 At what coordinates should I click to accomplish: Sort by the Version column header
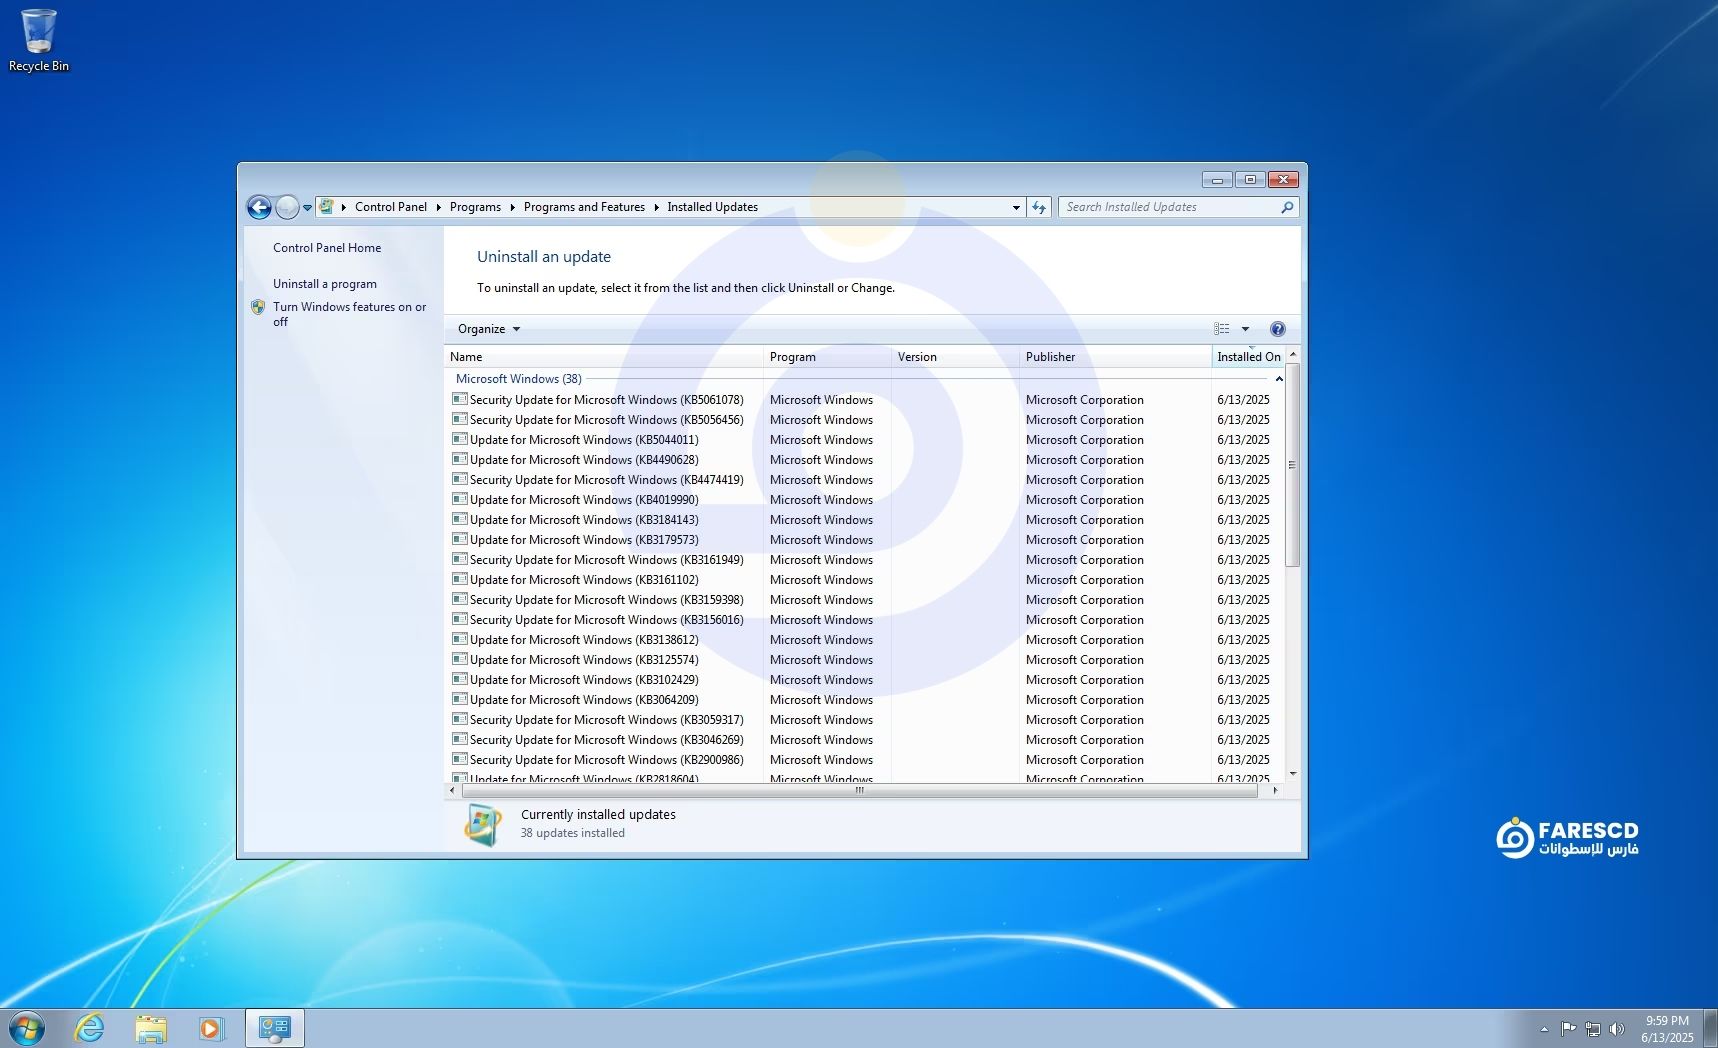(x=955, y=357)
